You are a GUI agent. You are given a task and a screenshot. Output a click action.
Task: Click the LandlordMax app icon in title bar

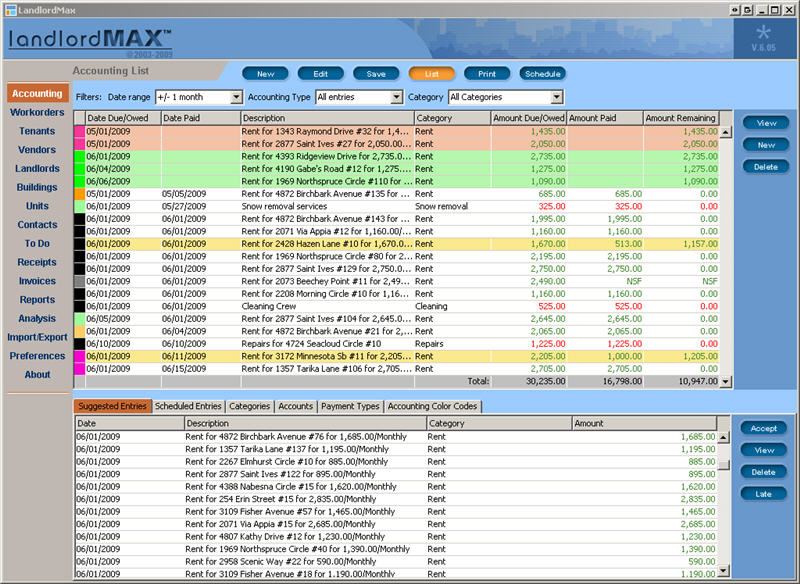tap(10, 10)
